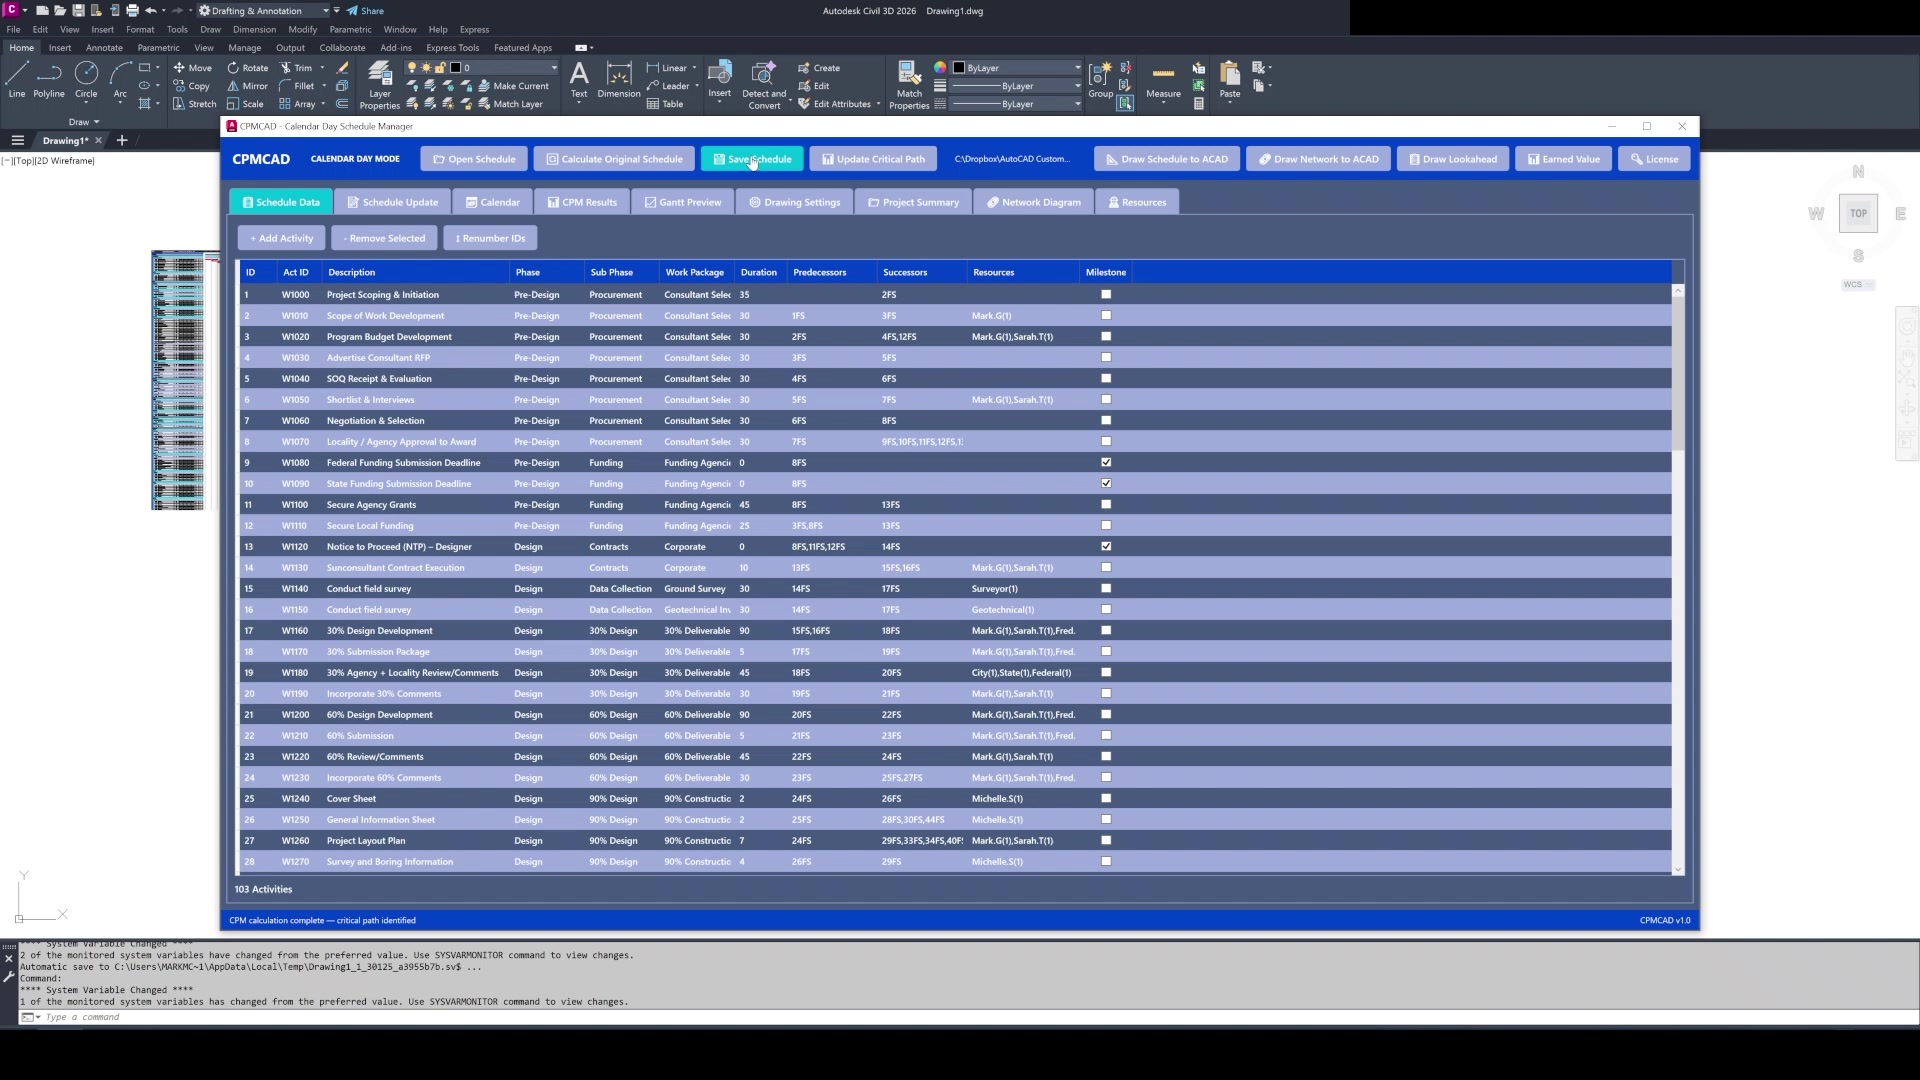Click the Copy tool in Modify panel
The height and width of the screenshot is (1080, 1920).
click(191, 86)
